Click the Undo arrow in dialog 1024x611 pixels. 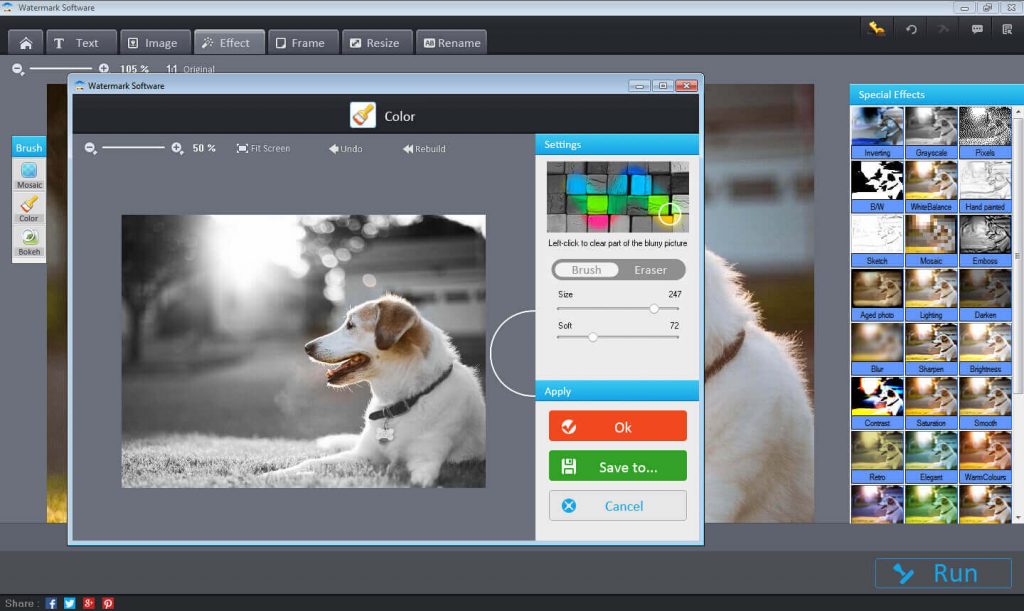[x=345, y=149]
